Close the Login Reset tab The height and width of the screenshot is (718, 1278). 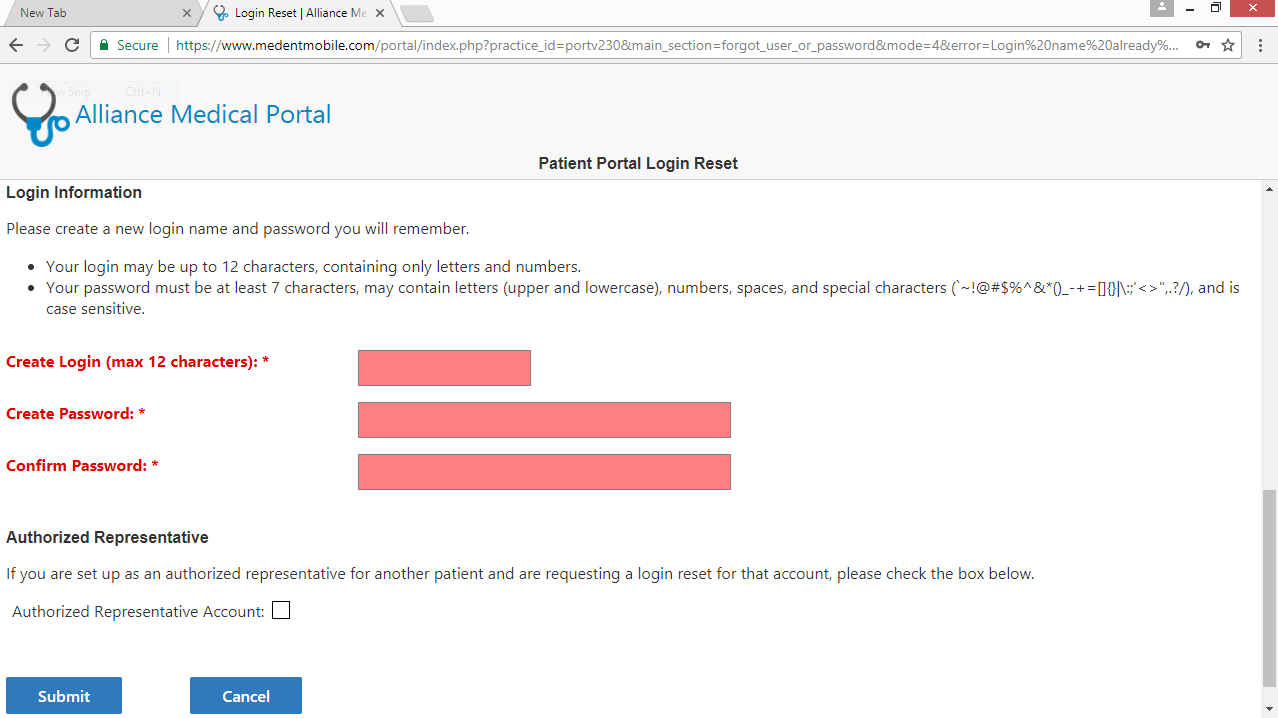pyautogui.click(x=383, y=13)
